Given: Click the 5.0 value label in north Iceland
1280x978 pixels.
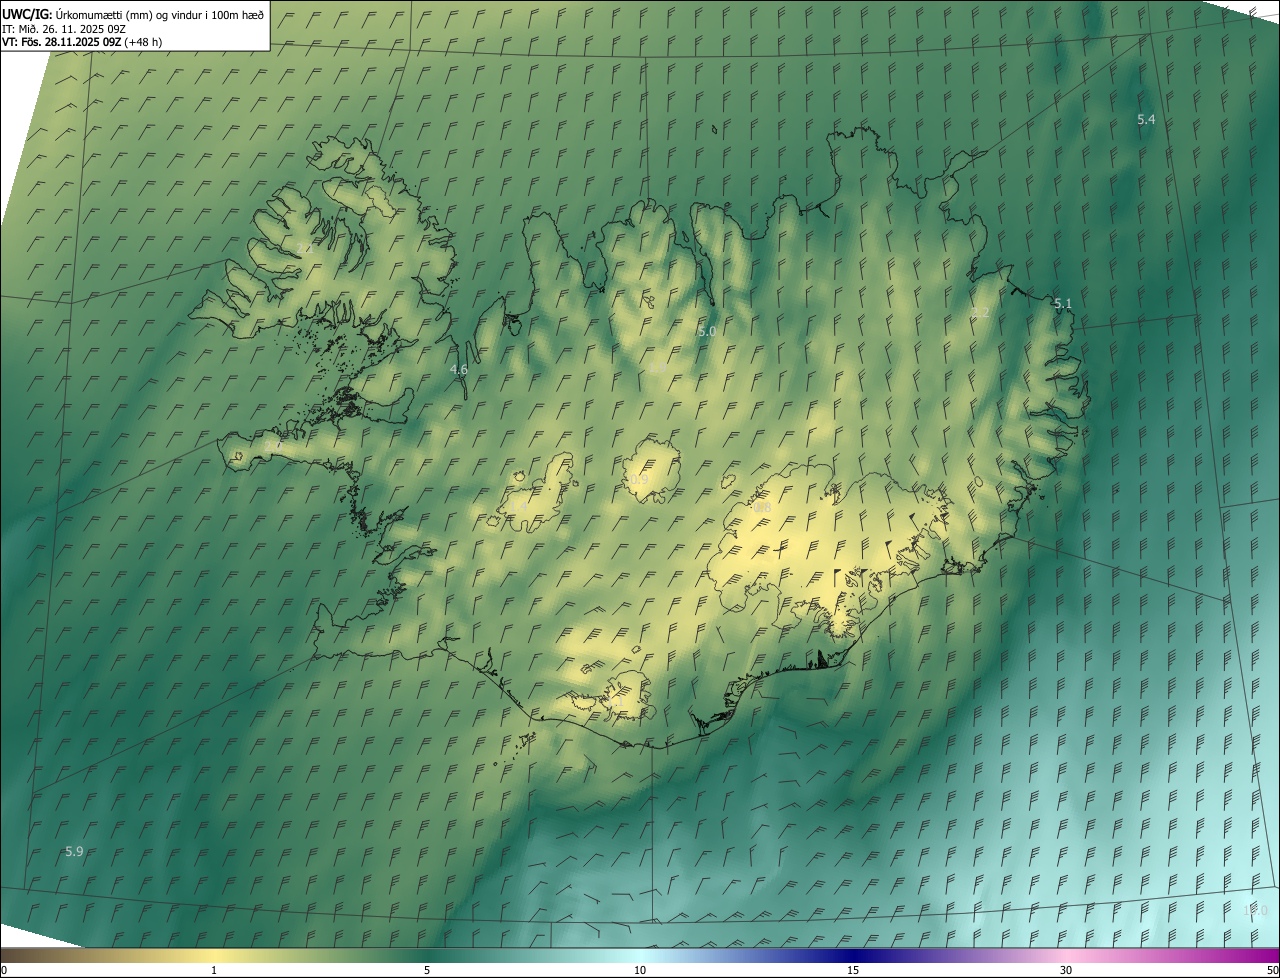Looking at the screenshot, I should 707,331.
